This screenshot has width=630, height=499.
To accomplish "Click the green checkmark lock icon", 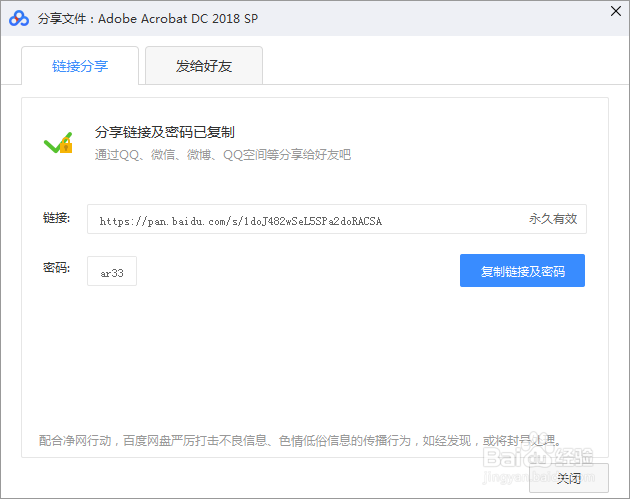I will point(58,143).
